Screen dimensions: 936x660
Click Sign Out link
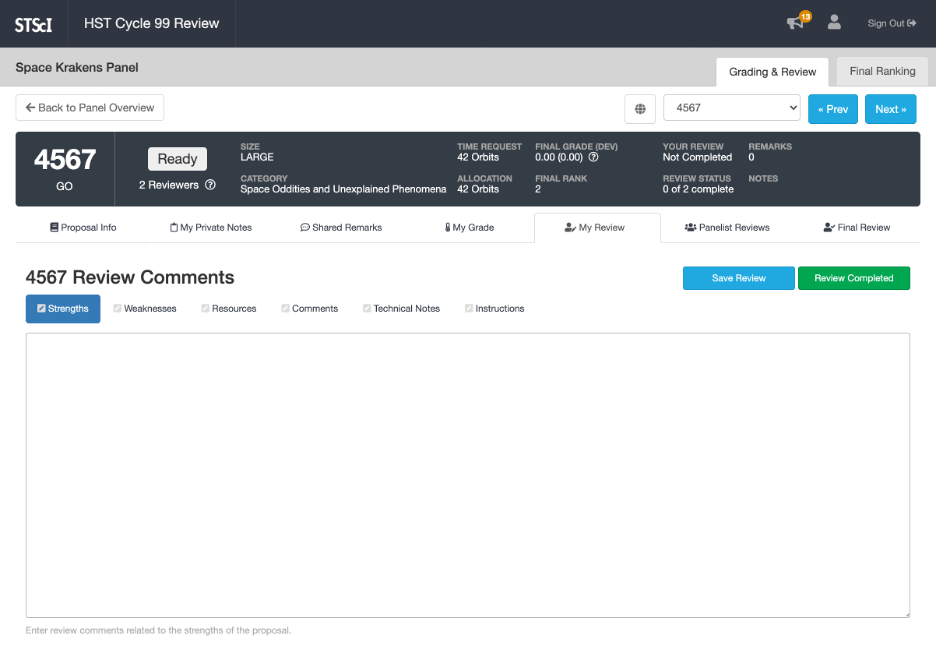tap(891, 23)
